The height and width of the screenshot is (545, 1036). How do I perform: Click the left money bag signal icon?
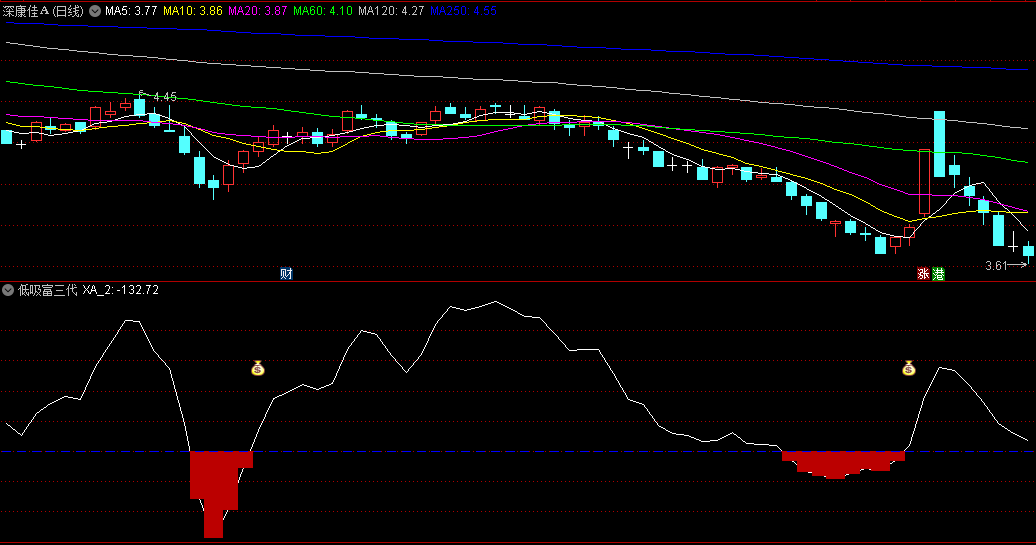pyautogui.click(x=258, y=368)
